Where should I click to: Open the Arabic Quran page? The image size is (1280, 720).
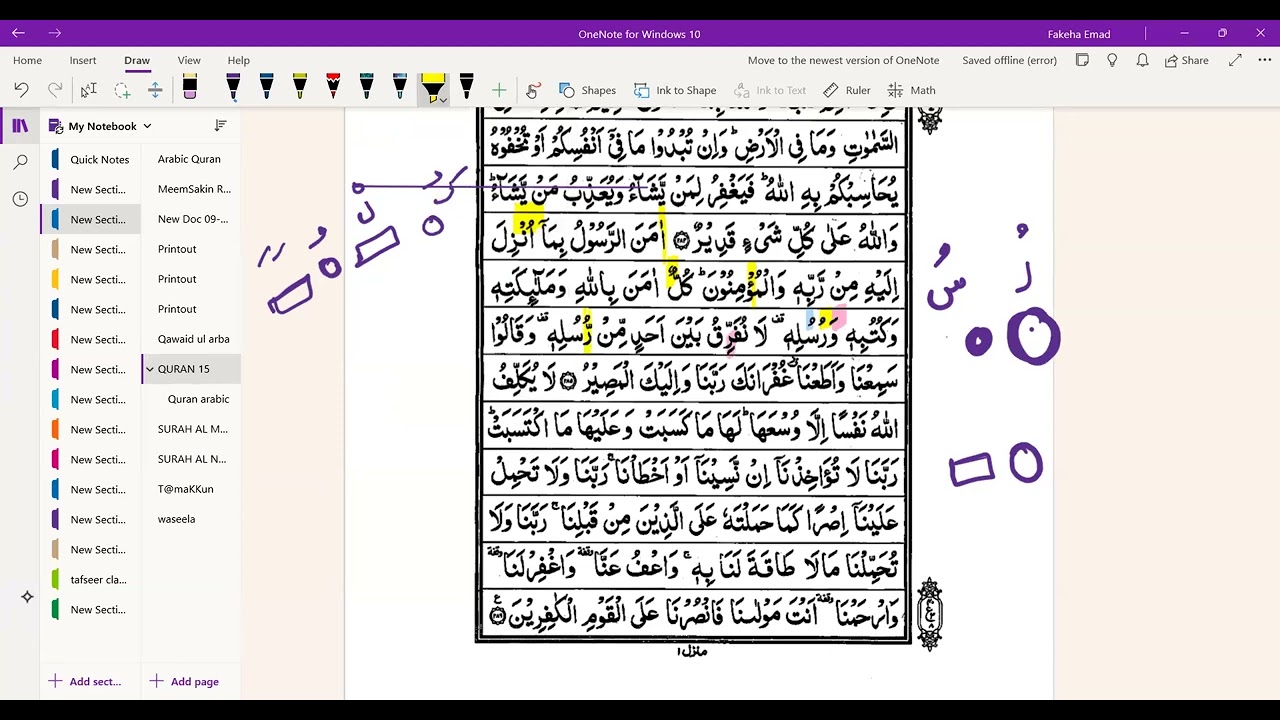191,159
